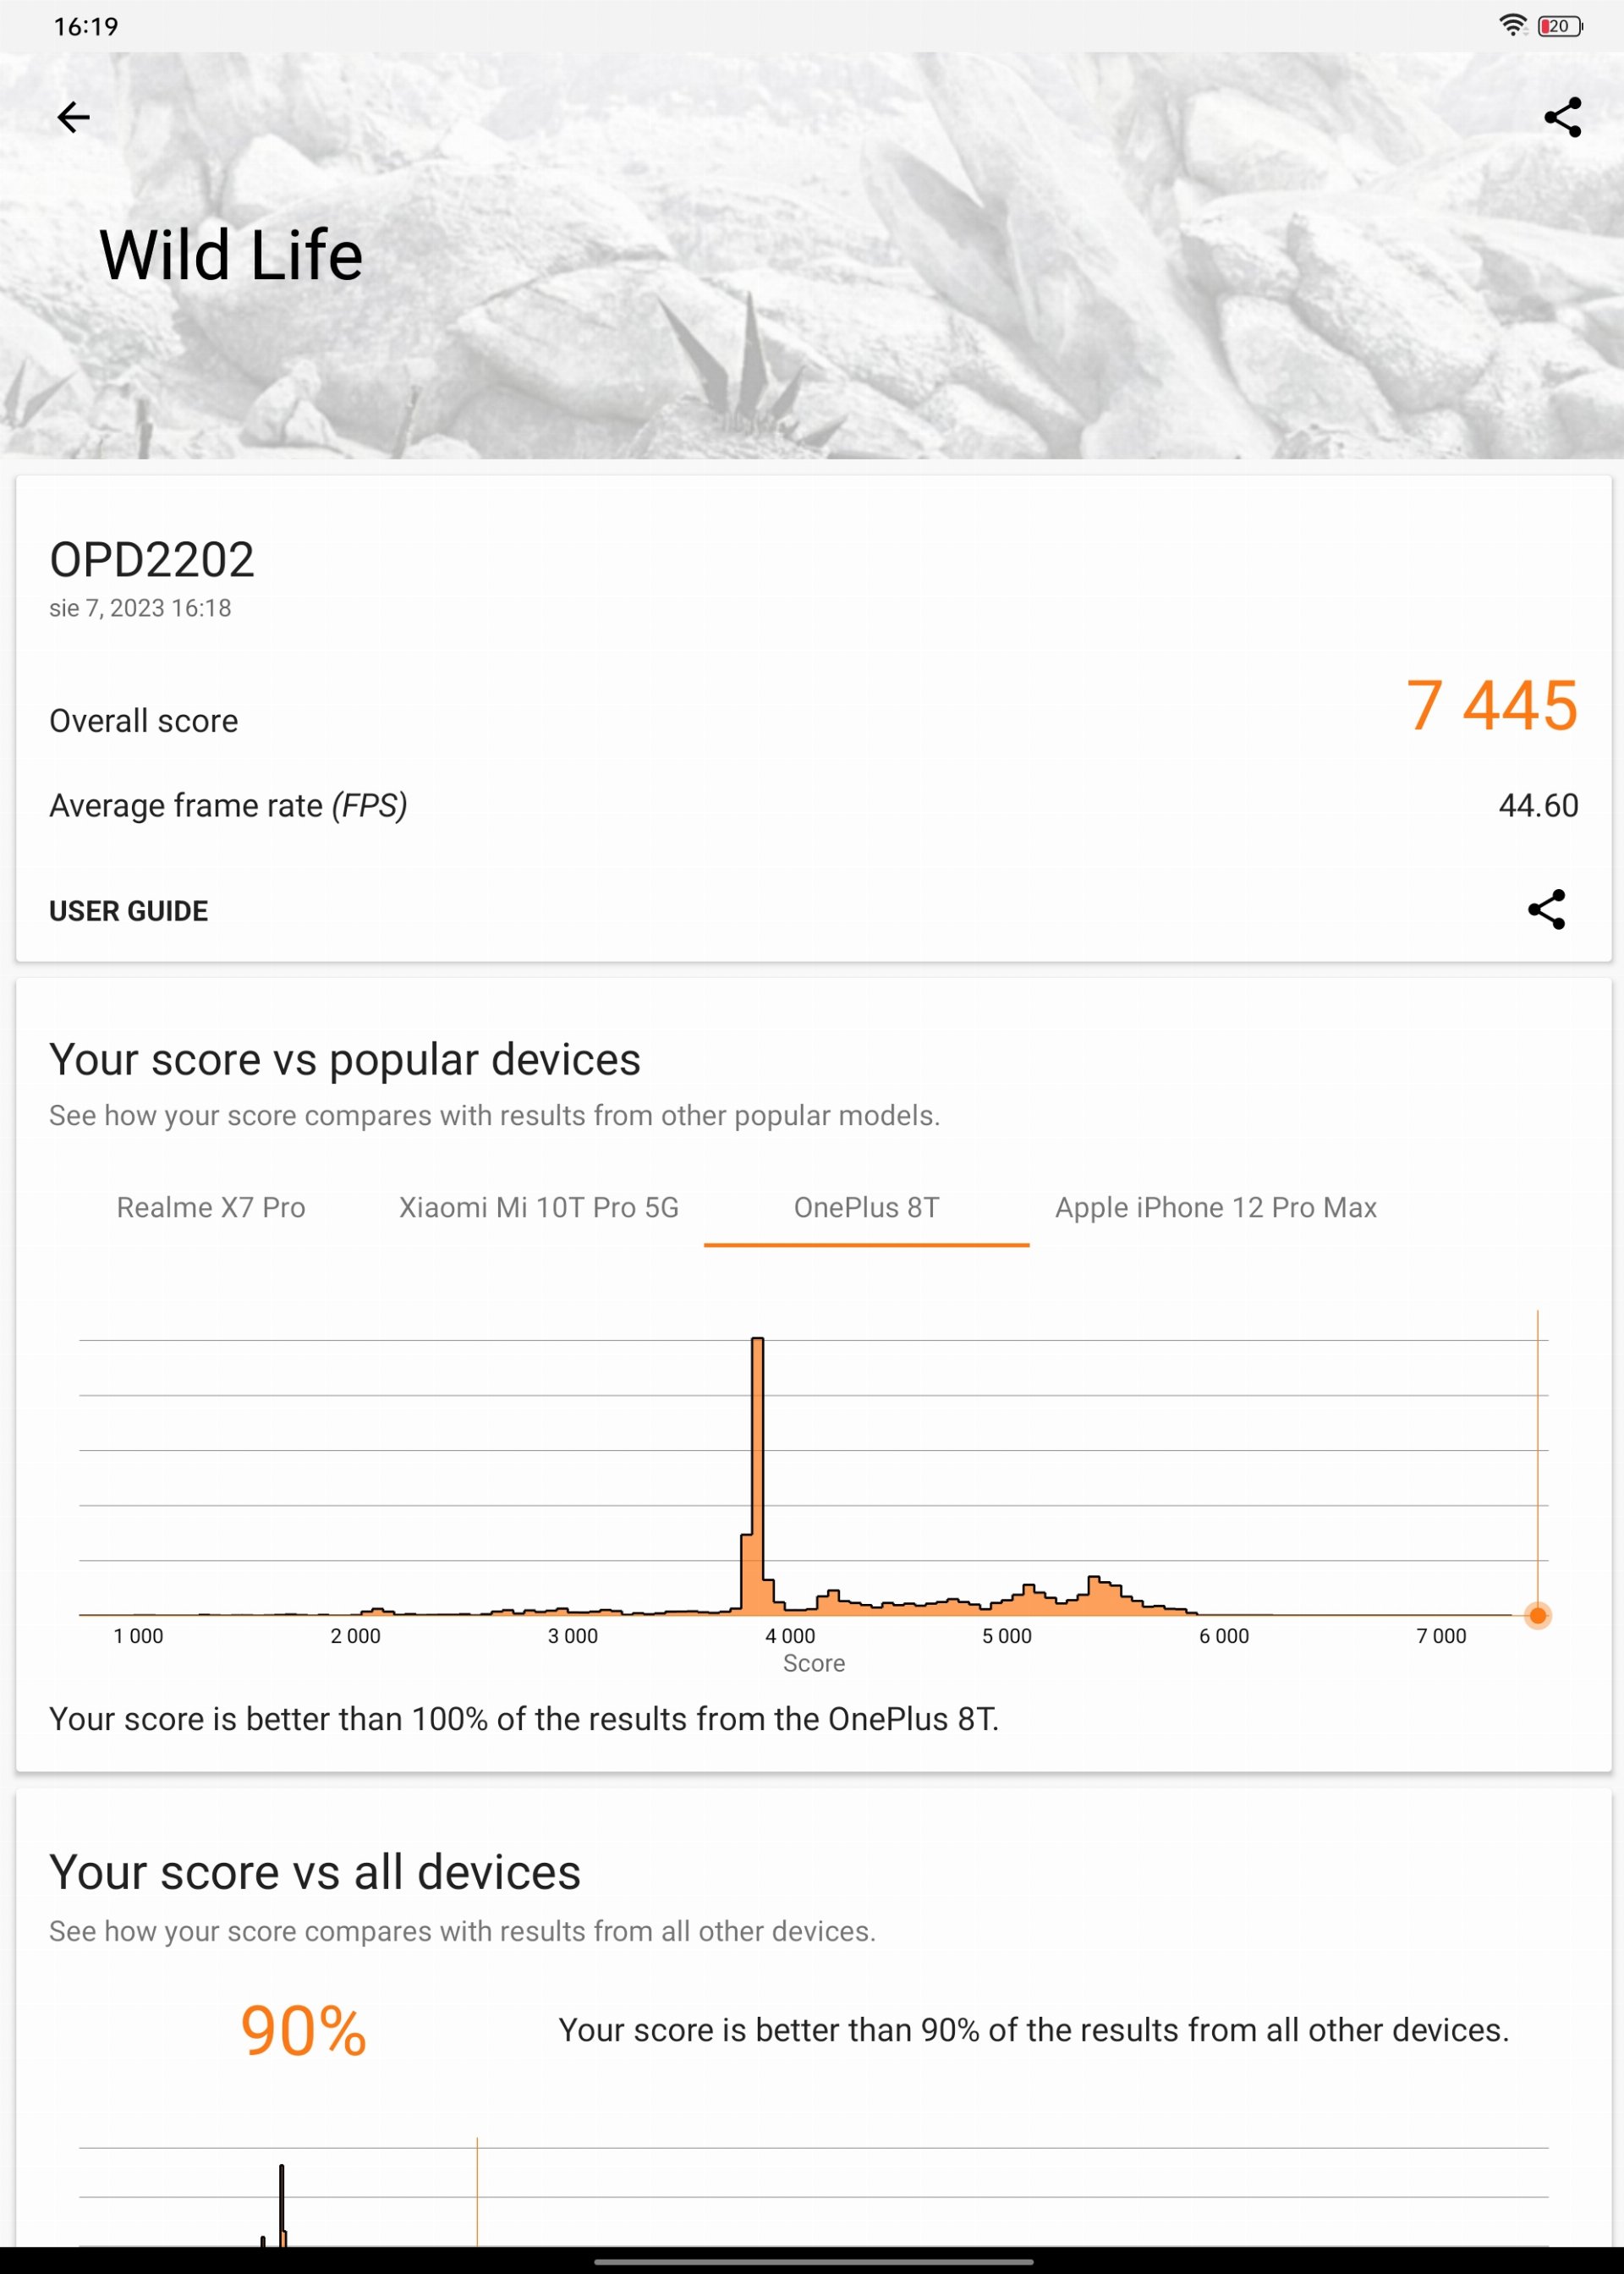Tap the share icon in header

[x=1562, y=118]
